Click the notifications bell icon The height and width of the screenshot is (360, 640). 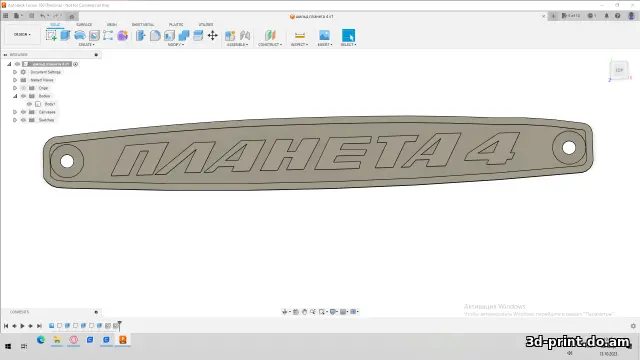point(606,16)
